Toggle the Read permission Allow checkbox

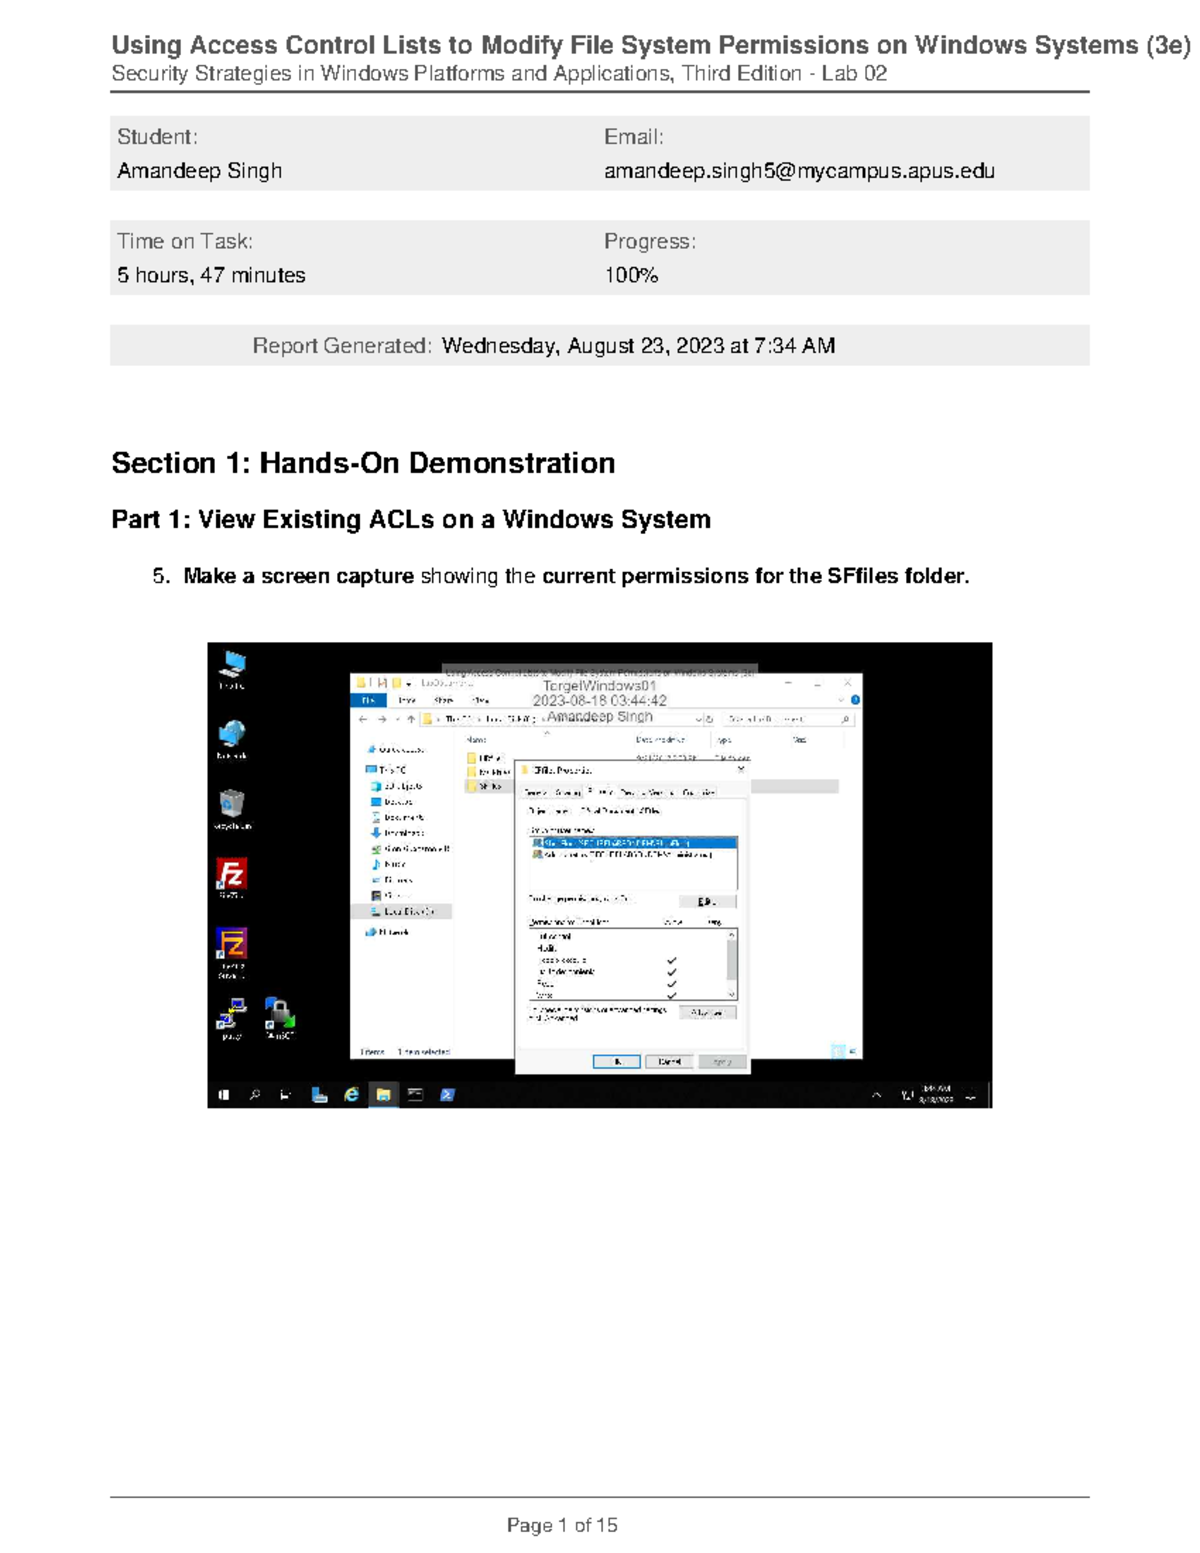[671, 983]
